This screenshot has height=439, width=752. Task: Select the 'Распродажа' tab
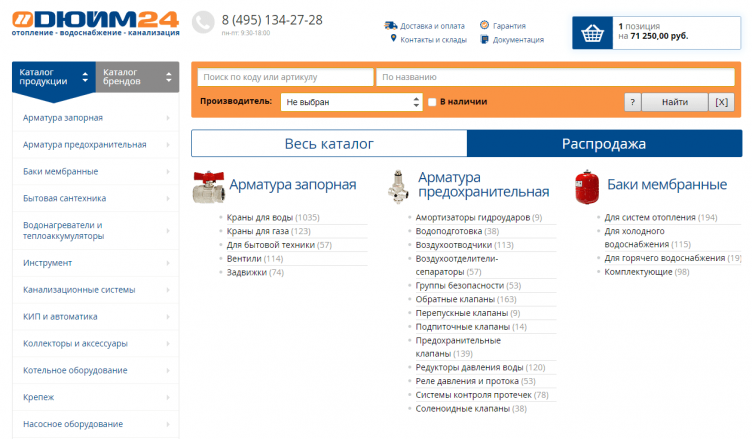coord(604,143)
